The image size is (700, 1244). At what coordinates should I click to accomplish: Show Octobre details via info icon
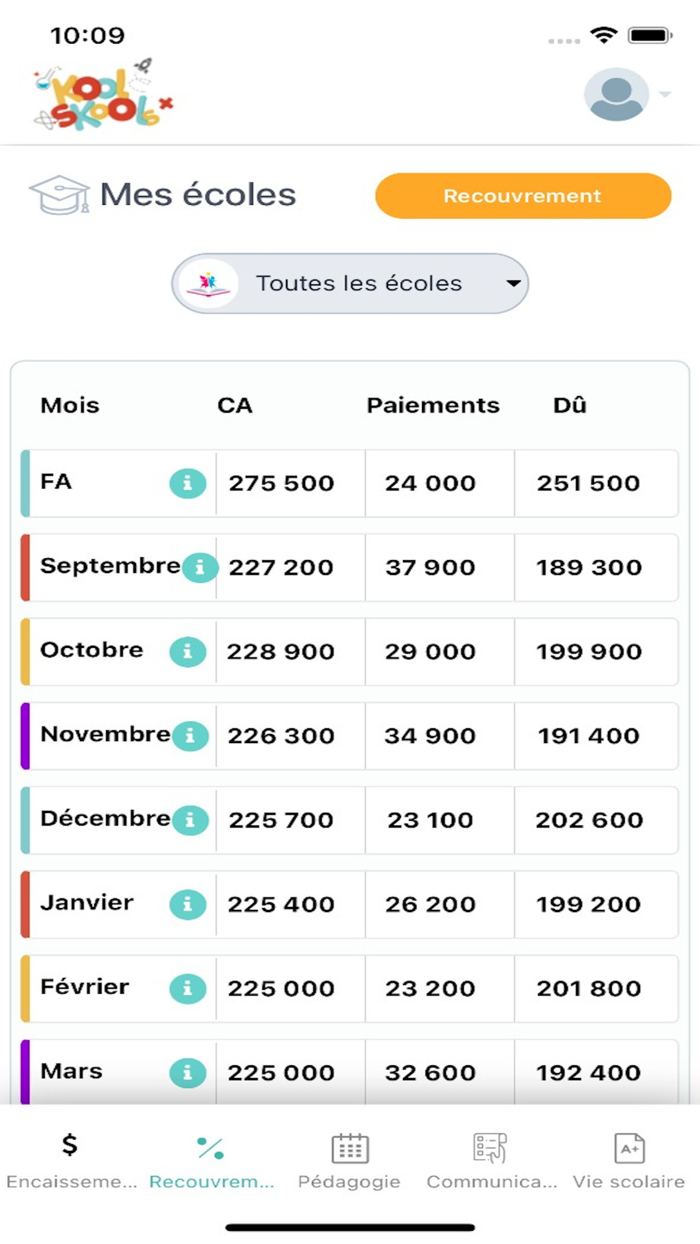pyautogui.click(x=187, y=652)
